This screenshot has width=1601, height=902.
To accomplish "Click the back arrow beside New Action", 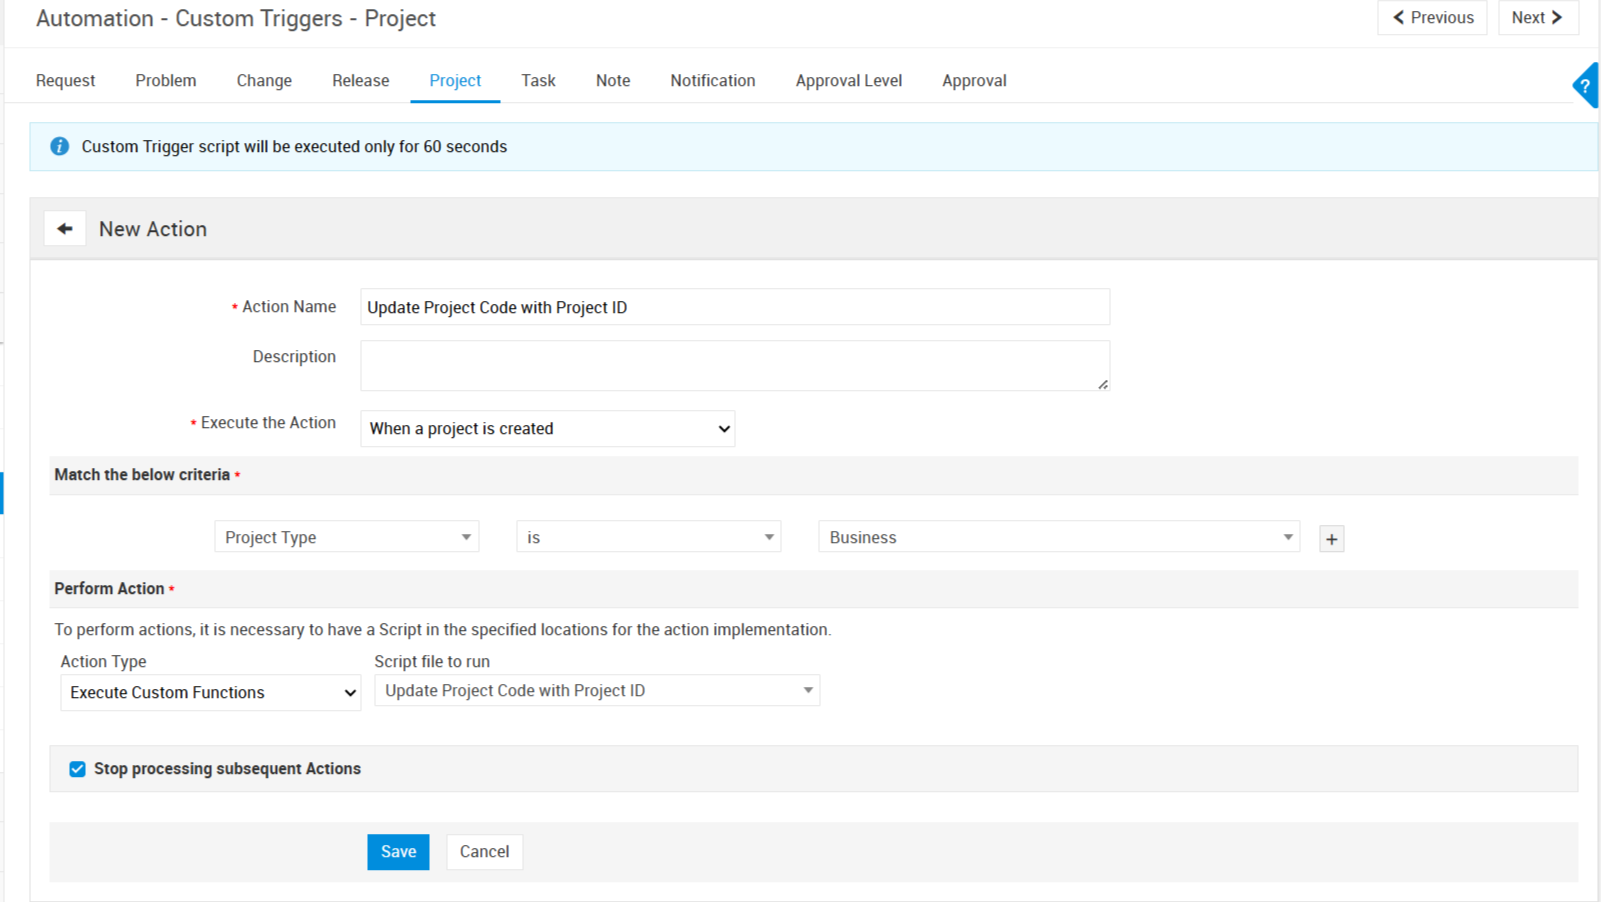I will [65, 229].
